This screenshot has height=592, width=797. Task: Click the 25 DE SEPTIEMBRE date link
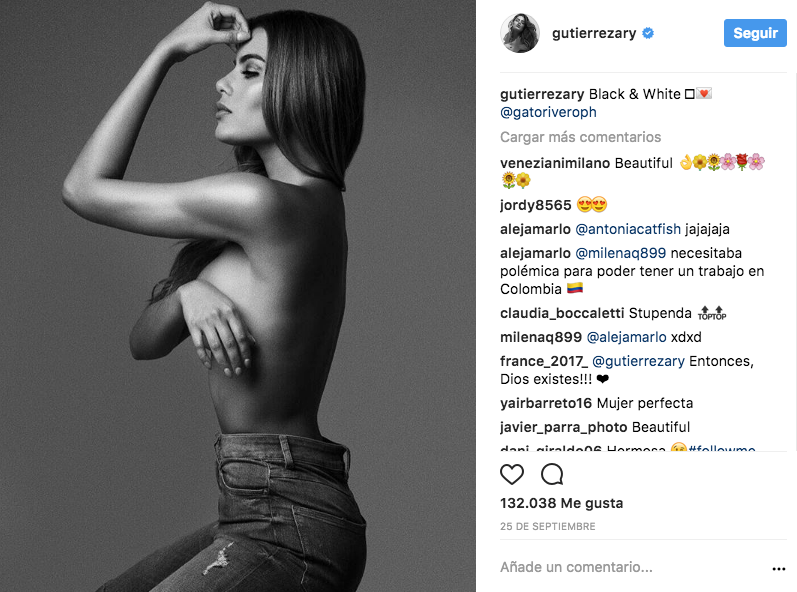[547, 526]
